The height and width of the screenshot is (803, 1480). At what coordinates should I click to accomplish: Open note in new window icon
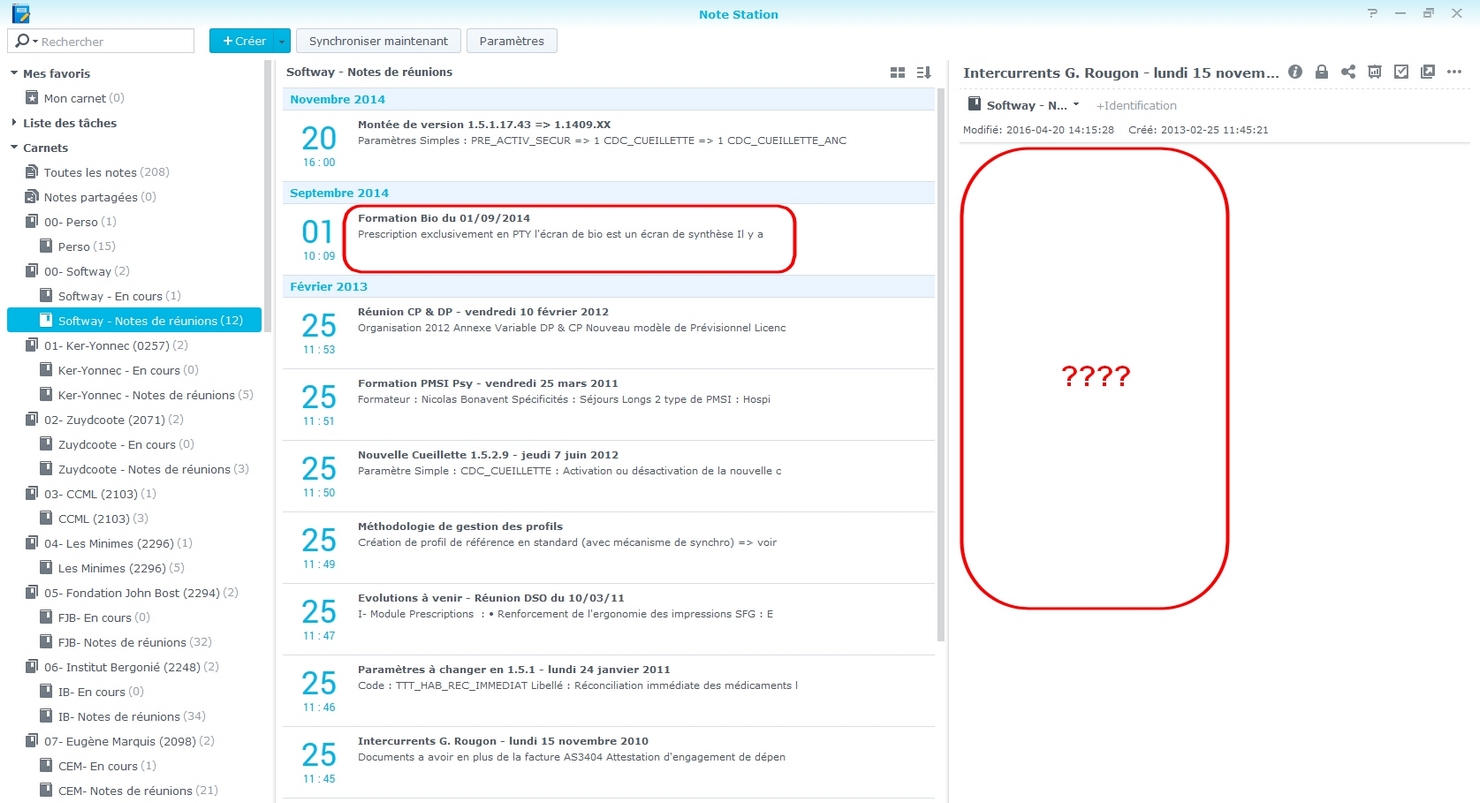(x=1428, y=72)
